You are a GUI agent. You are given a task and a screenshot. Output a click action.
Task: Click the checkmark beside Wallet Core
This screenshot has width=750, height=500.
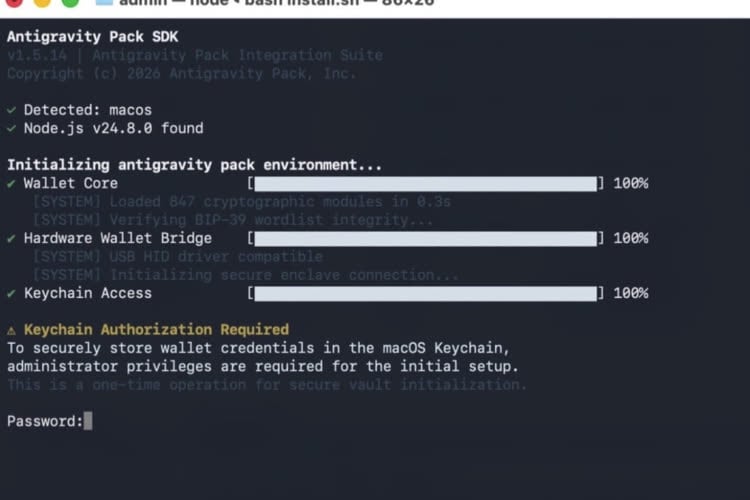point(11,183)
